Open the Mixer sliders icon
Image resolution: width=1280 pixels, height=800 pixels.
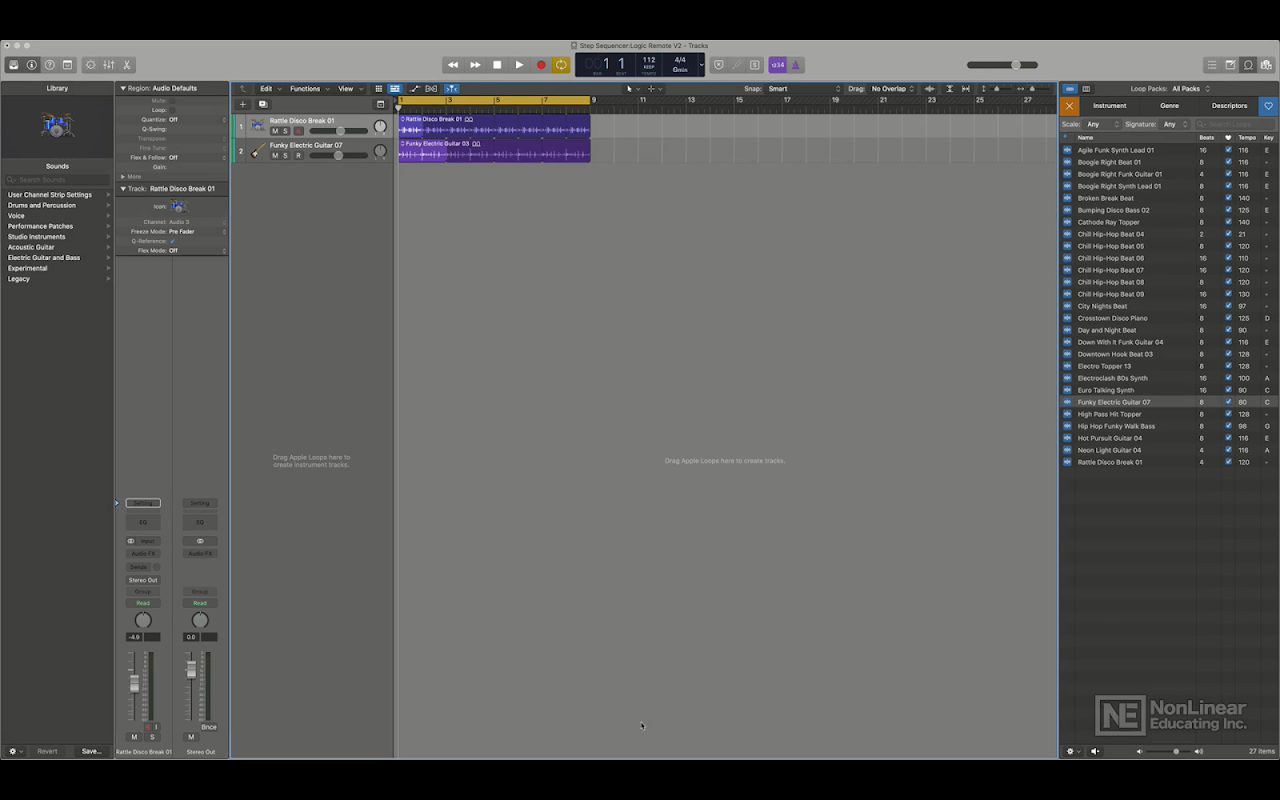(109, 65)
